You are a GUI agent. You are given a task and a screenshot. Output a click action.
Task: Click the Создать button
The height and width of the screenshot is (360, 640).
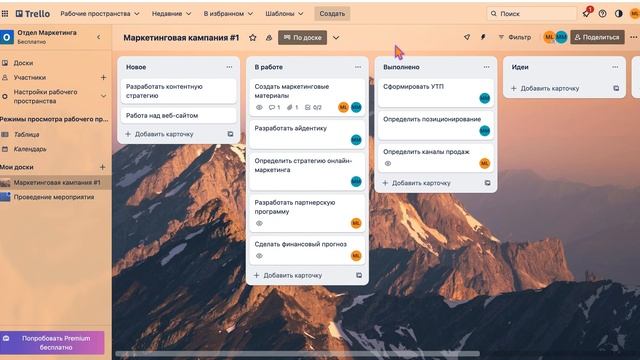click(332, 13)
